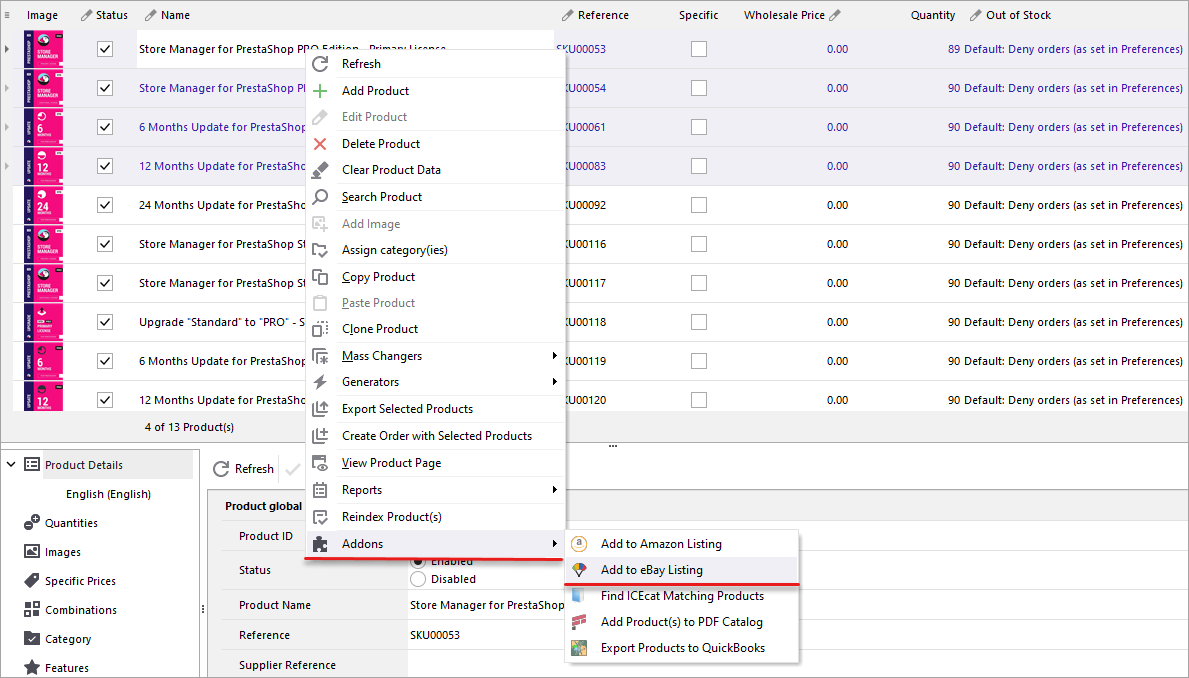Click the Clone Product icon
Viewport: 1189px width, 678px height.
point(320,329)
